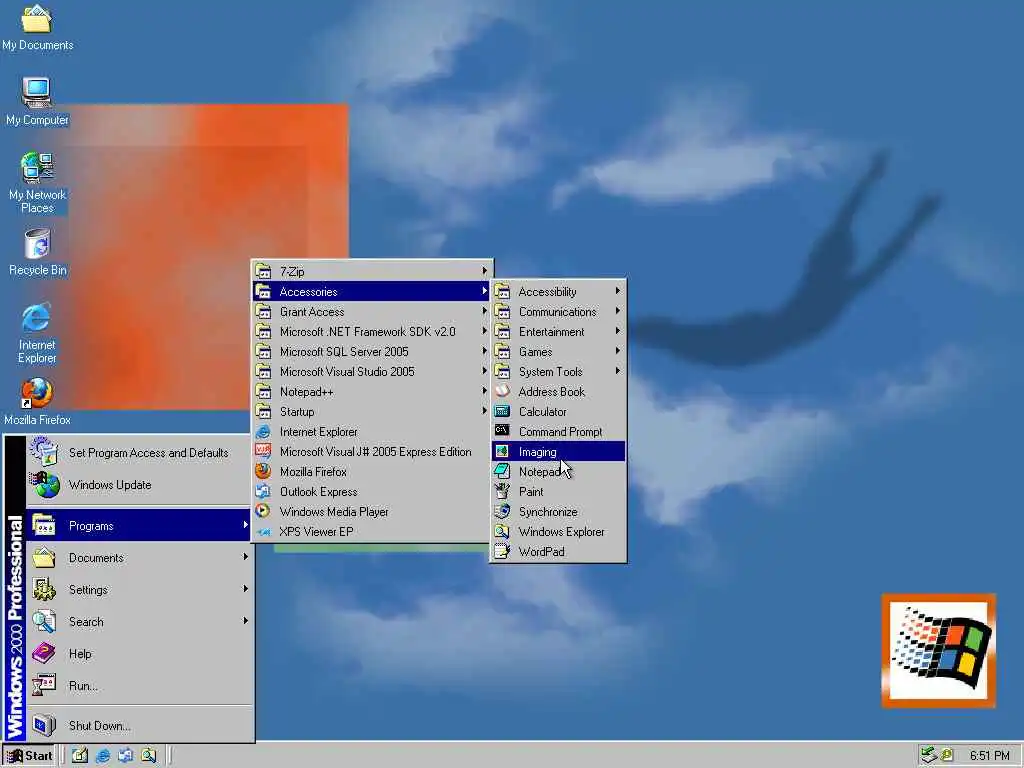Open Documents in Start menu
Viewport: 1024px width, 768px height.
(138, 558)
